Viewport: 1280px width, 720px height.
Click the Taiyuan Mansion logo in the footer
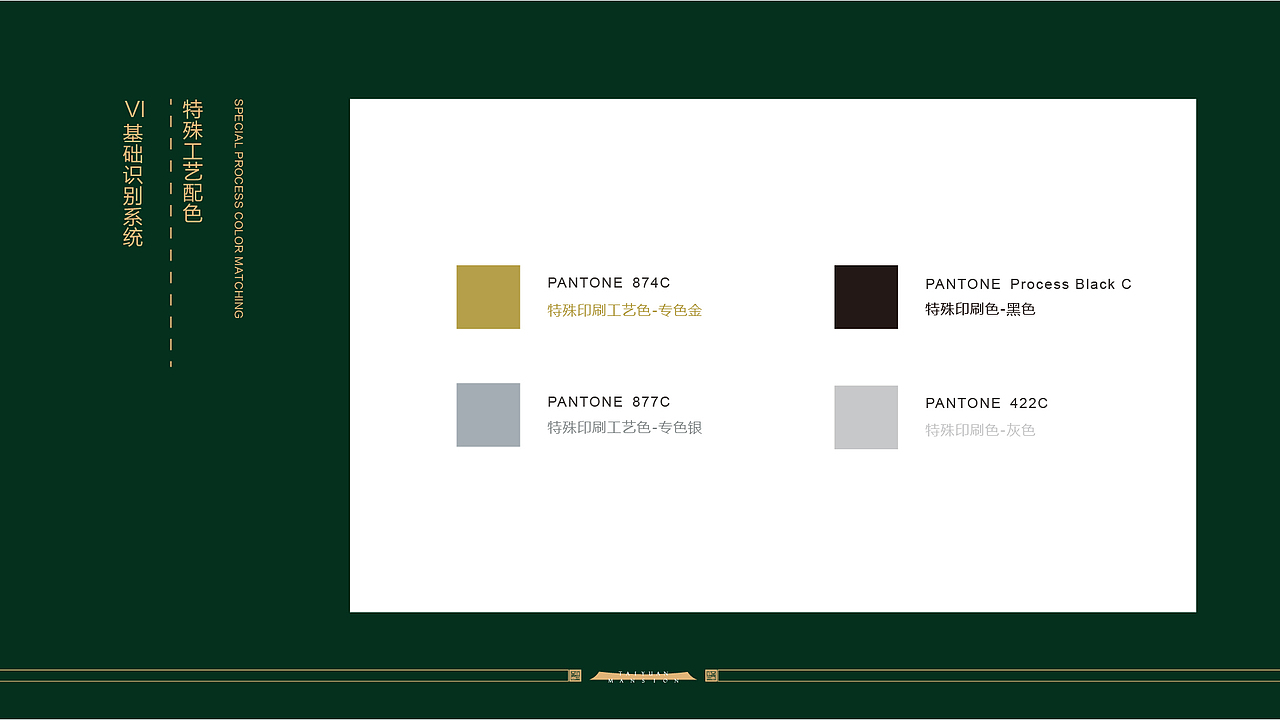pyautogui.click(x=642, y=676)
